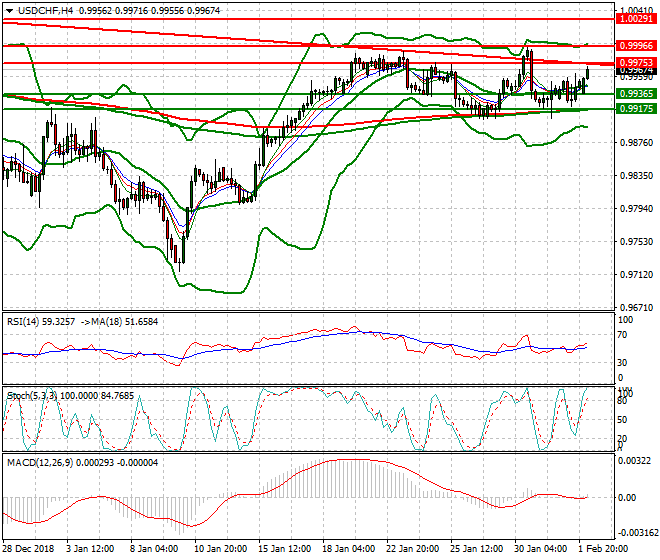The width and height of the screenshot is (660, 560).
Task: Select the 0.99753 red price label
Action: click(636, 63)
